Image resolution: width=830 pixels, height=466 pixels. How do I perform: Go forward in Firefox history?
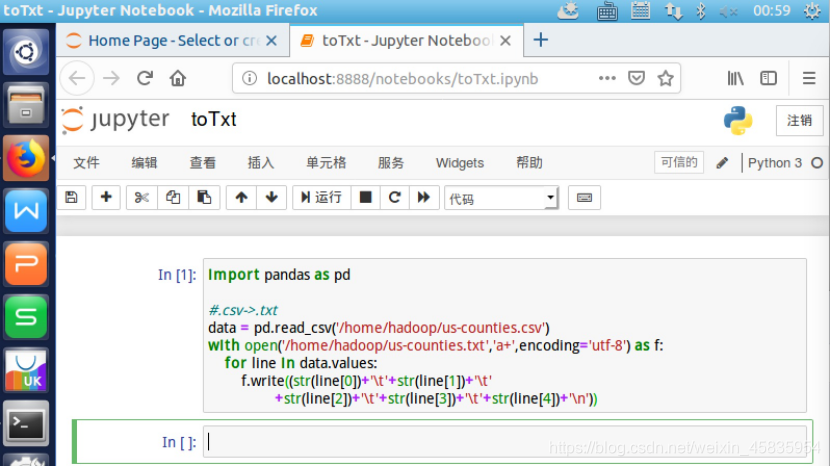coord(111,78)
